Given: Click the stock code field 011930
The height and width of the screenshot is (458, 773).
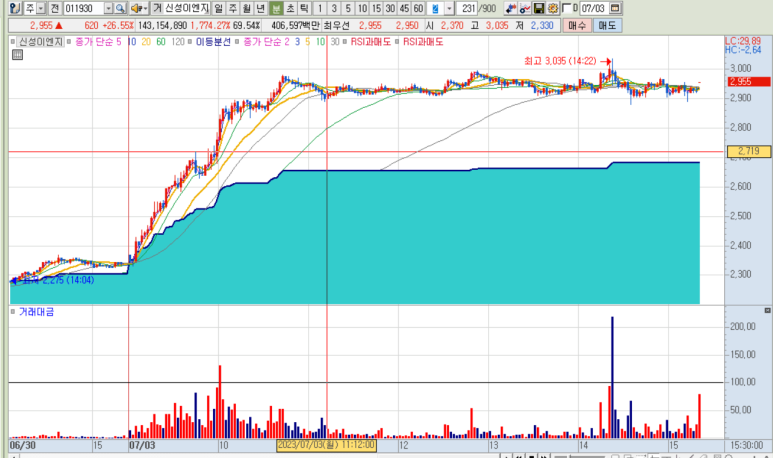Looking at the screenshot, I should [x=83, y=8].
